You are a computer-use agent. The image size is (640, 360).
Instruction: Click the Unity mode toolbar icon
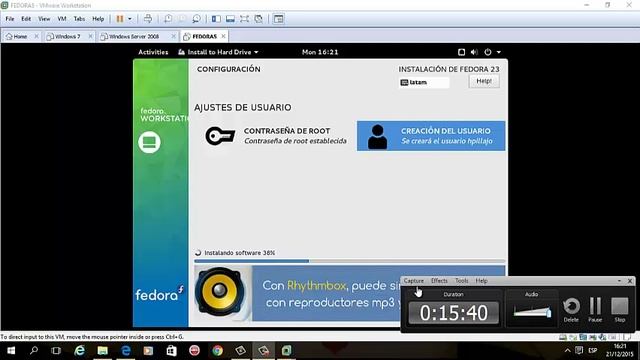point(258,19)
